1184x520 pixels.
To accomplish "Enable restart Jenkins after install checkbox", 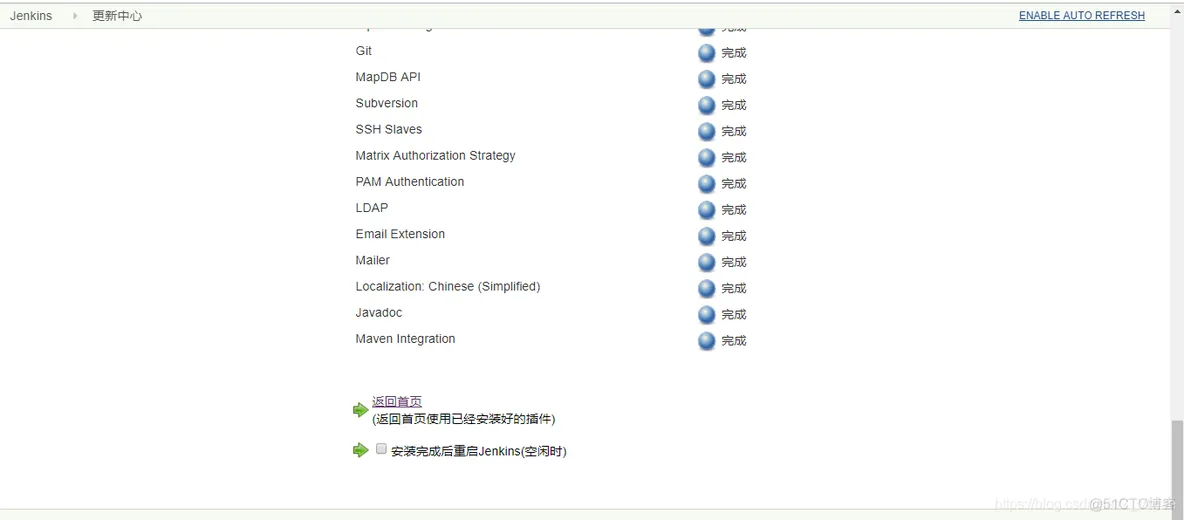I will [381, 448].
